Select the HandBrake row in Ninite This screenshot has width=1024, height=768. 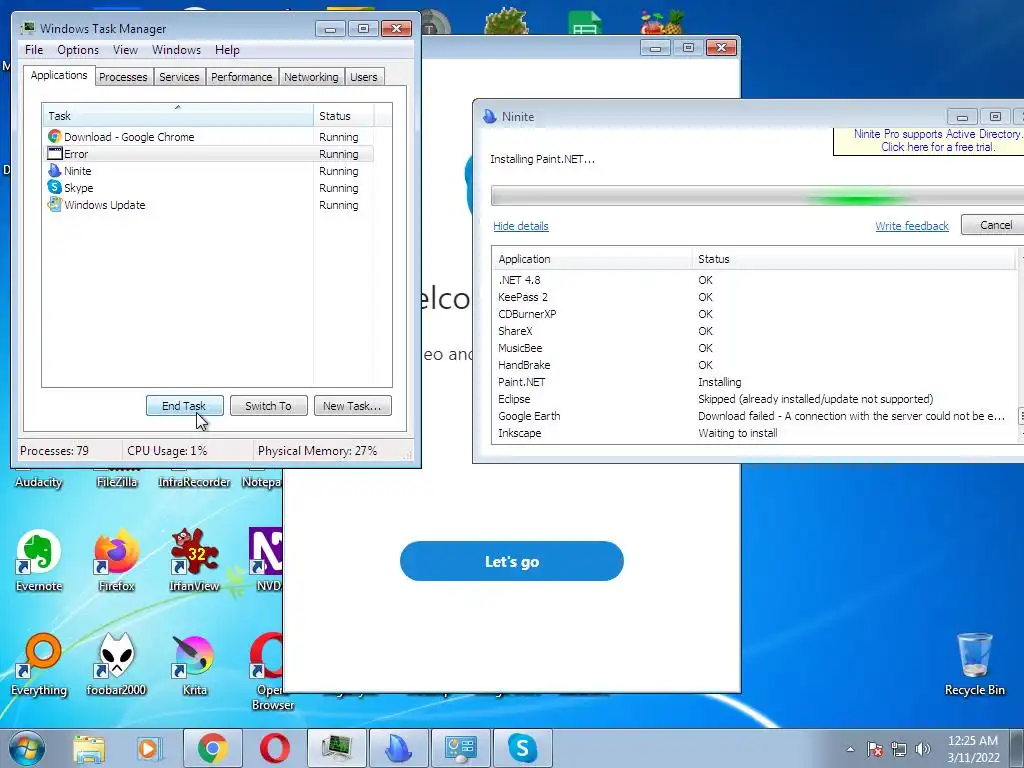point(754,365)
